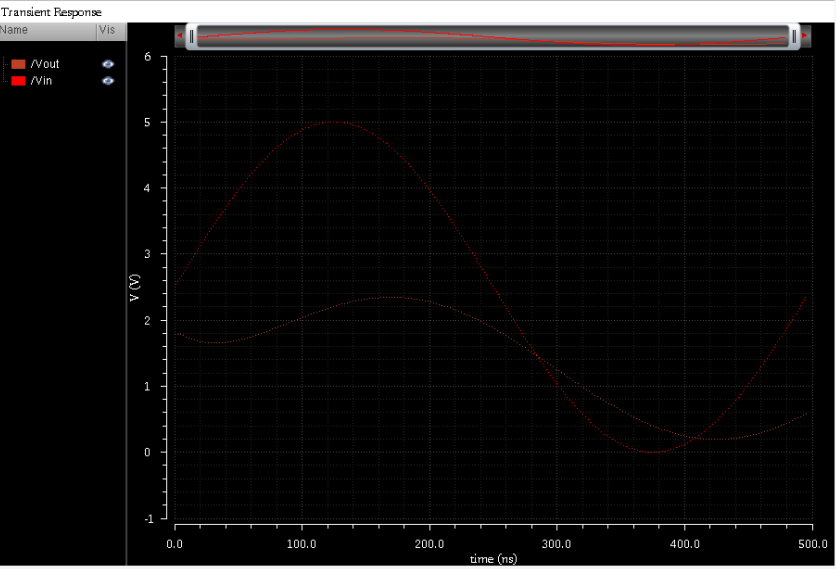Click the 6 tick label on voltage axis
Screen dimensions: 836x569
pos(148,56)
